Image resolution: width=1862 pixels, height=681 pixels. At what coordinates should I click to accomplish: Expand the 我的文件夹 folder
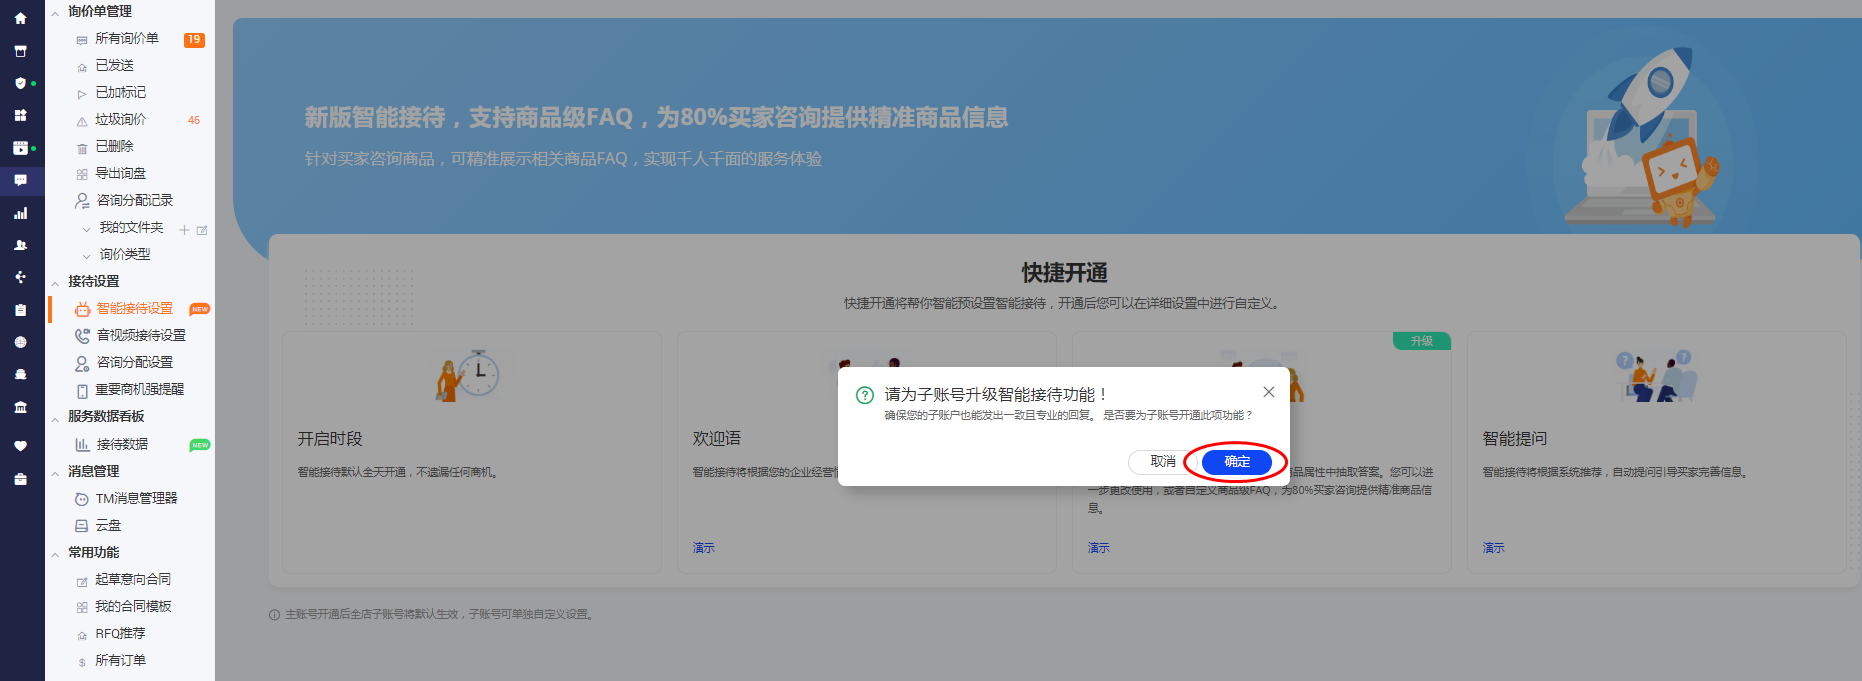86,229
